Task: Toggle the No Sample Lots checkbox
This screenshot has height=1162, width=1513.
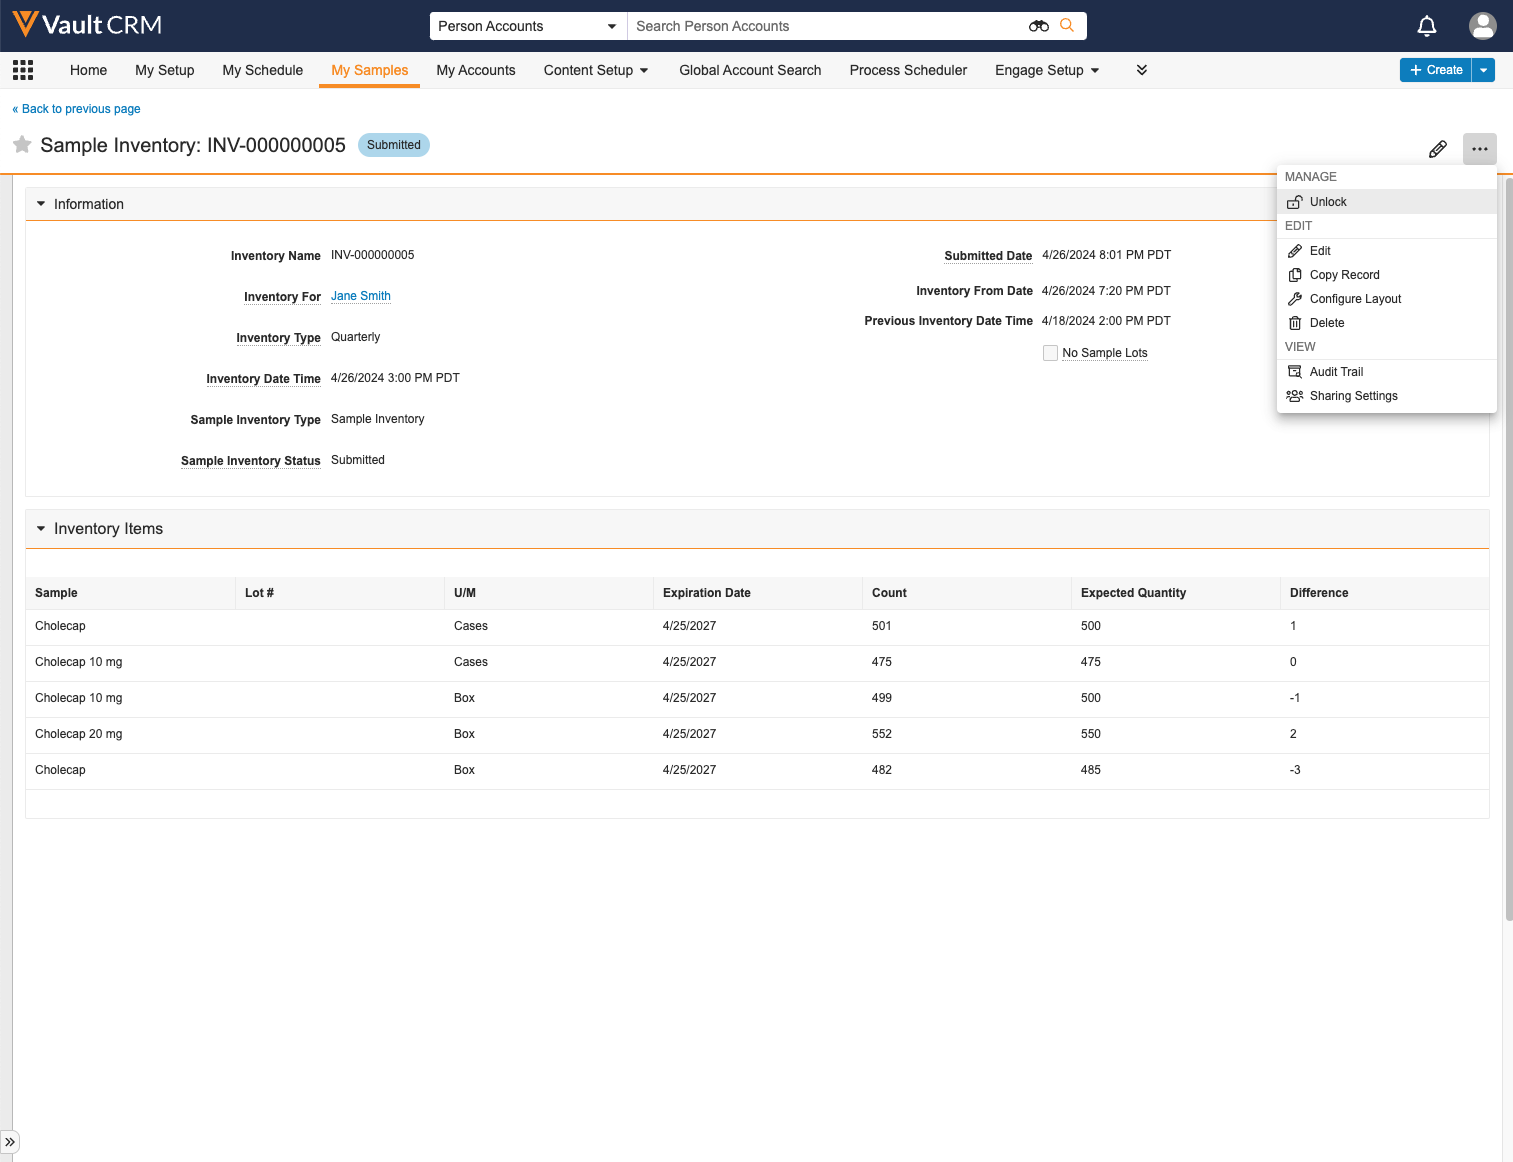Action: coord(1050,353)
